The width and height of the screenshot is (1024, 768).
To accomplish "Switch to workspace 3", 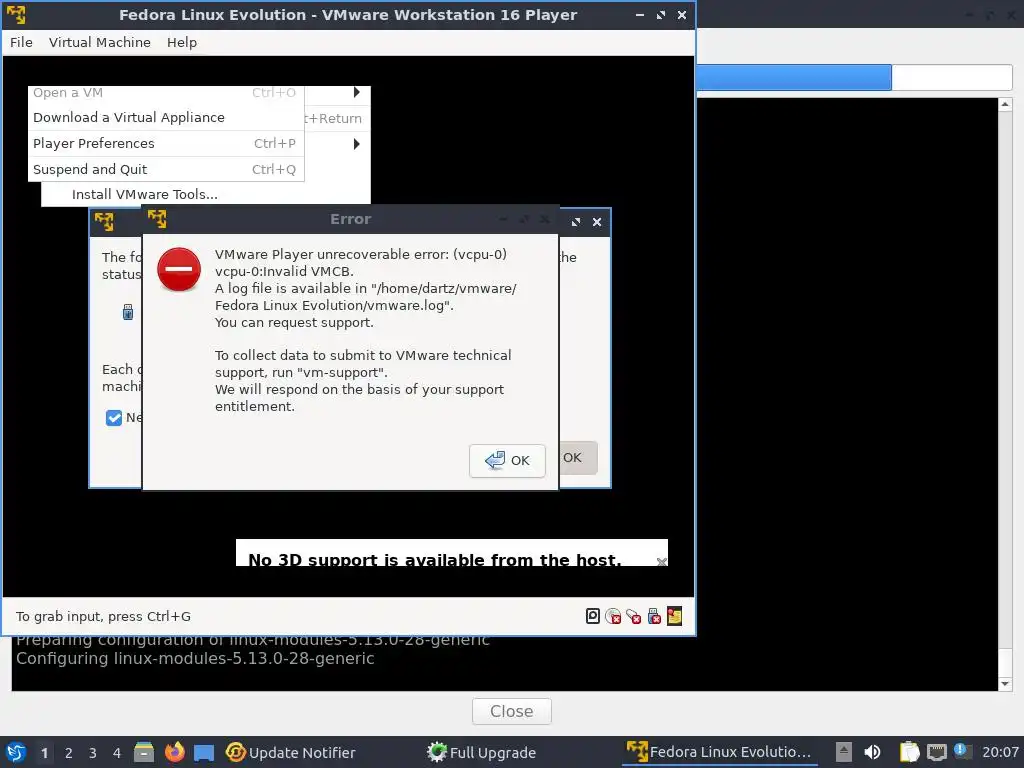I will click(x=93, y=753).
